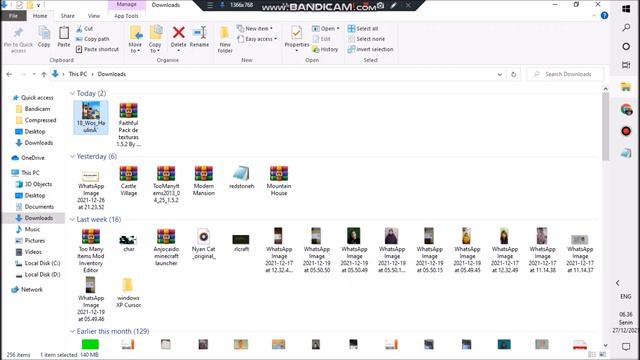Screen dimensions: 640x360
Task: Click the red Delete icon
Action: click(x=178, y=32)
